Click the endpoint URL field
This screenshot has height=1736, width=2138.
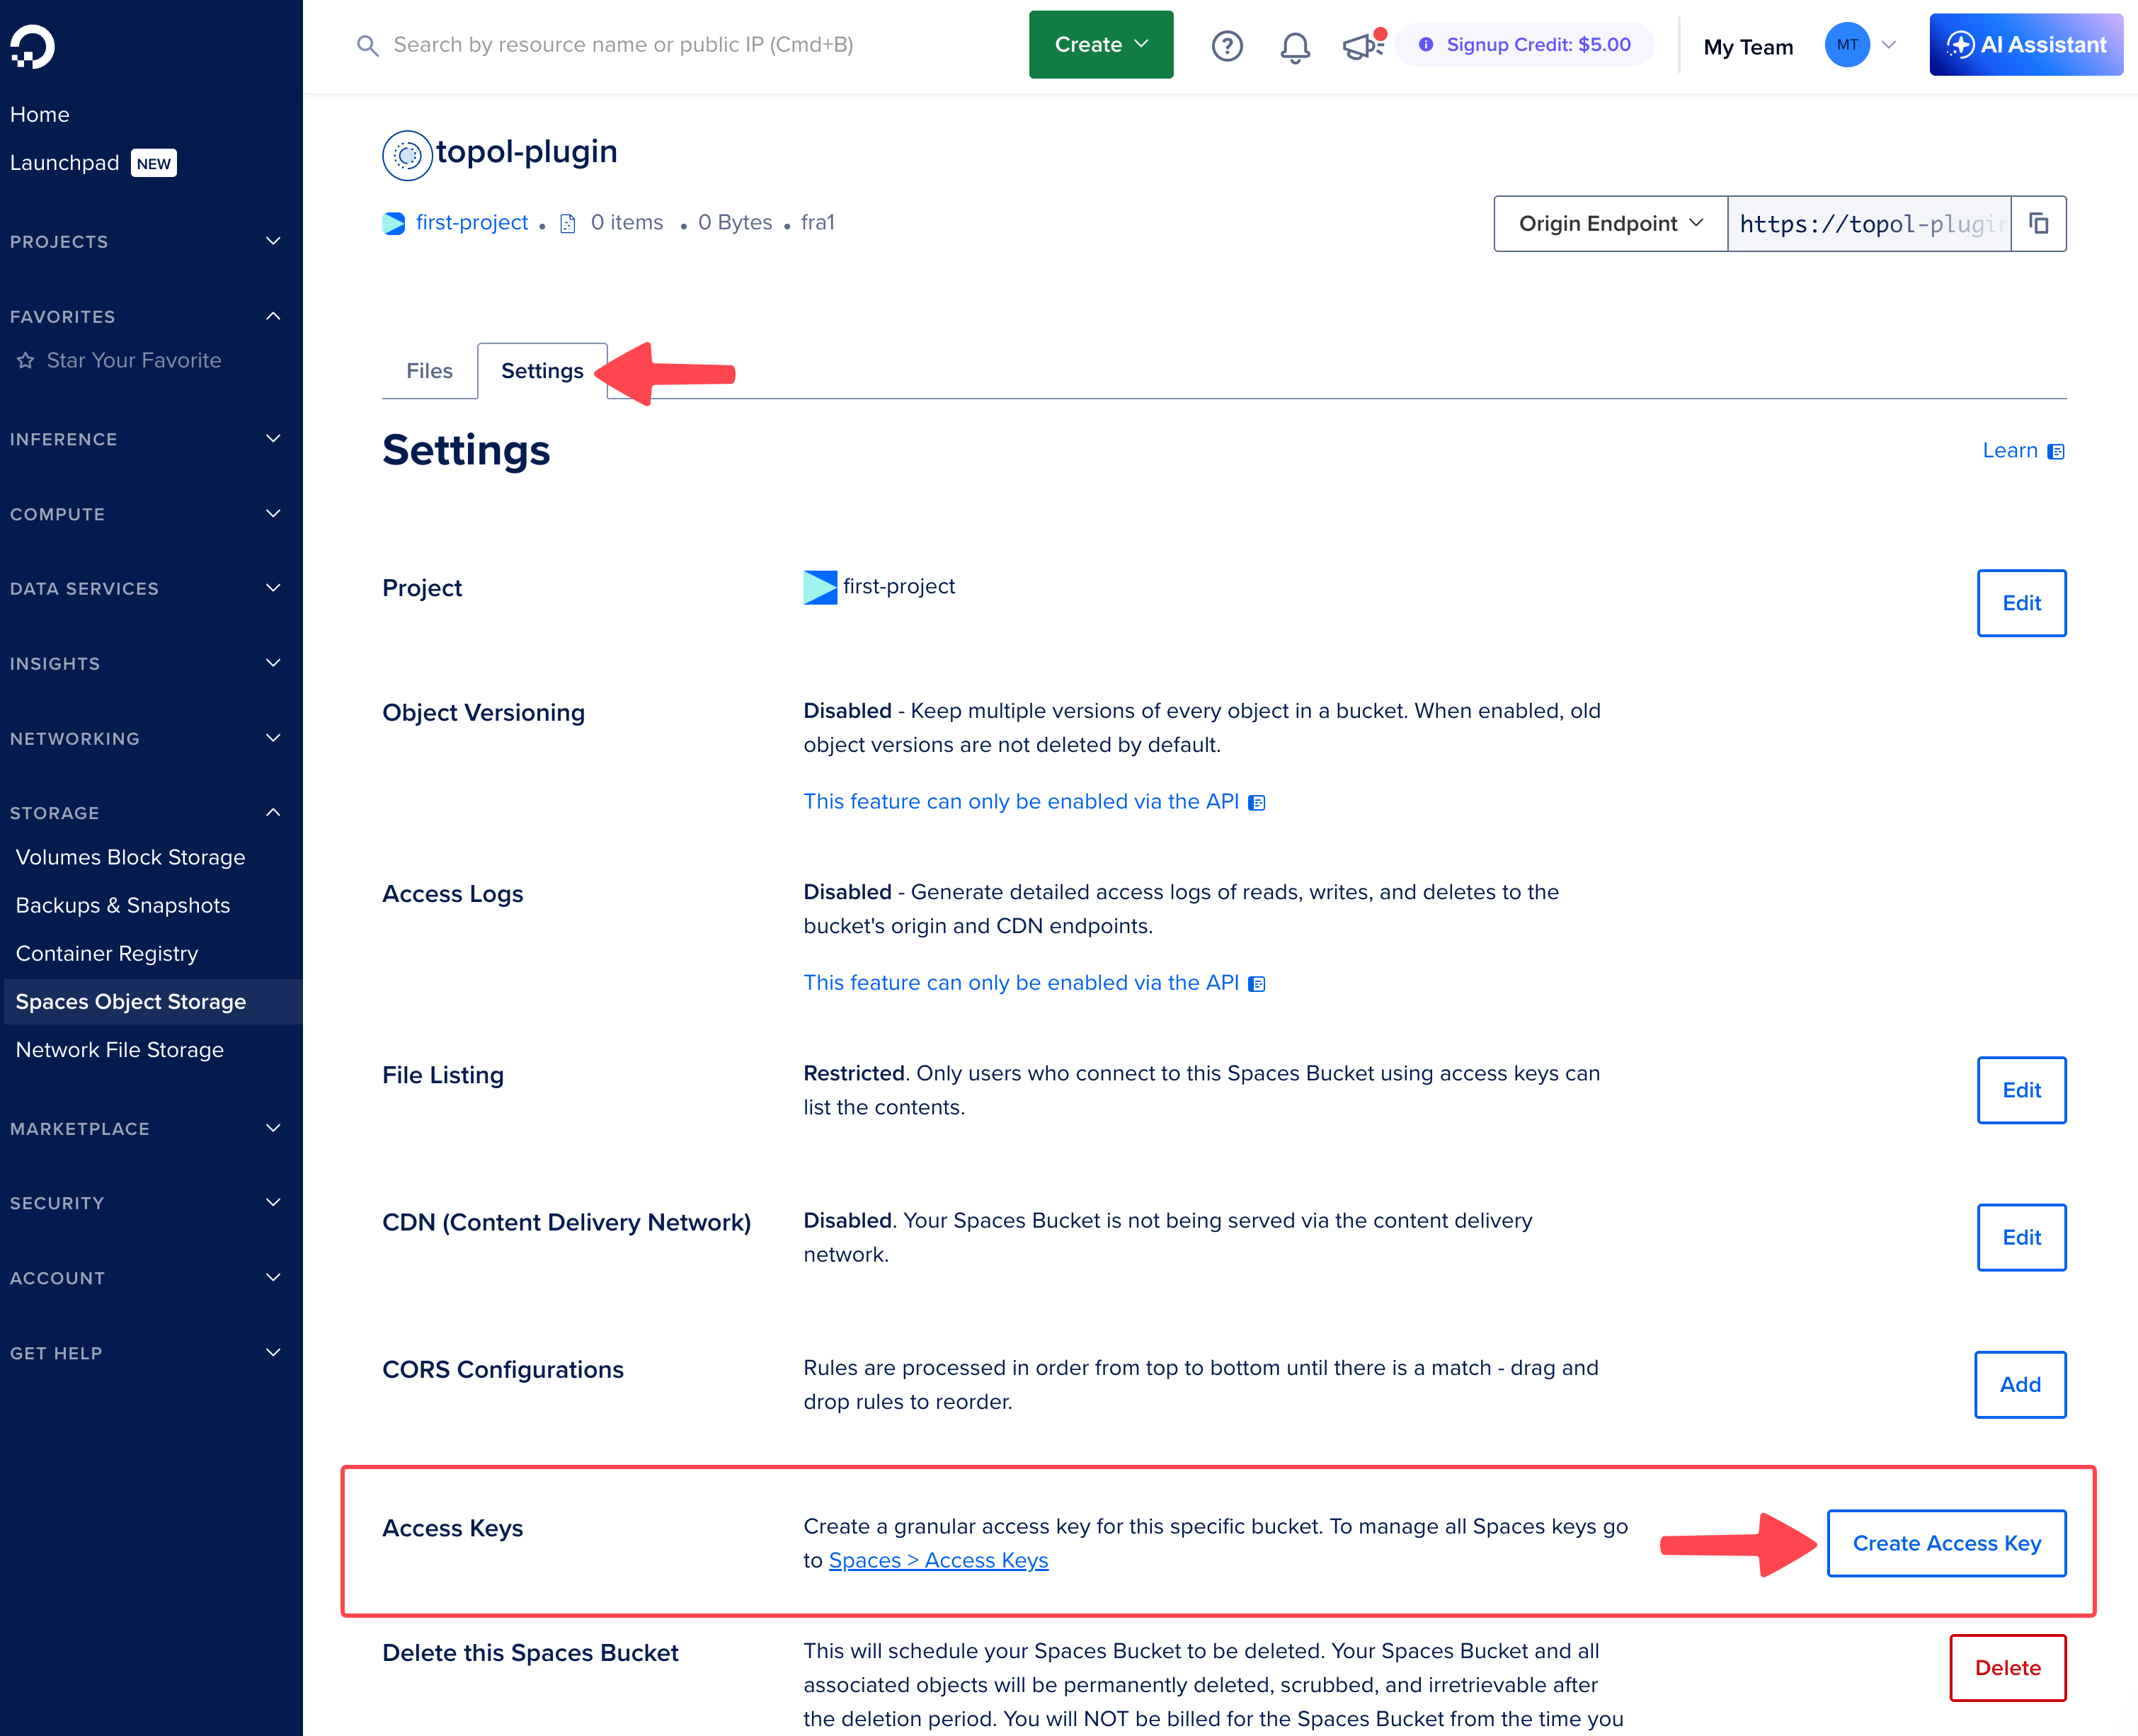click(x=1869, y=223)
